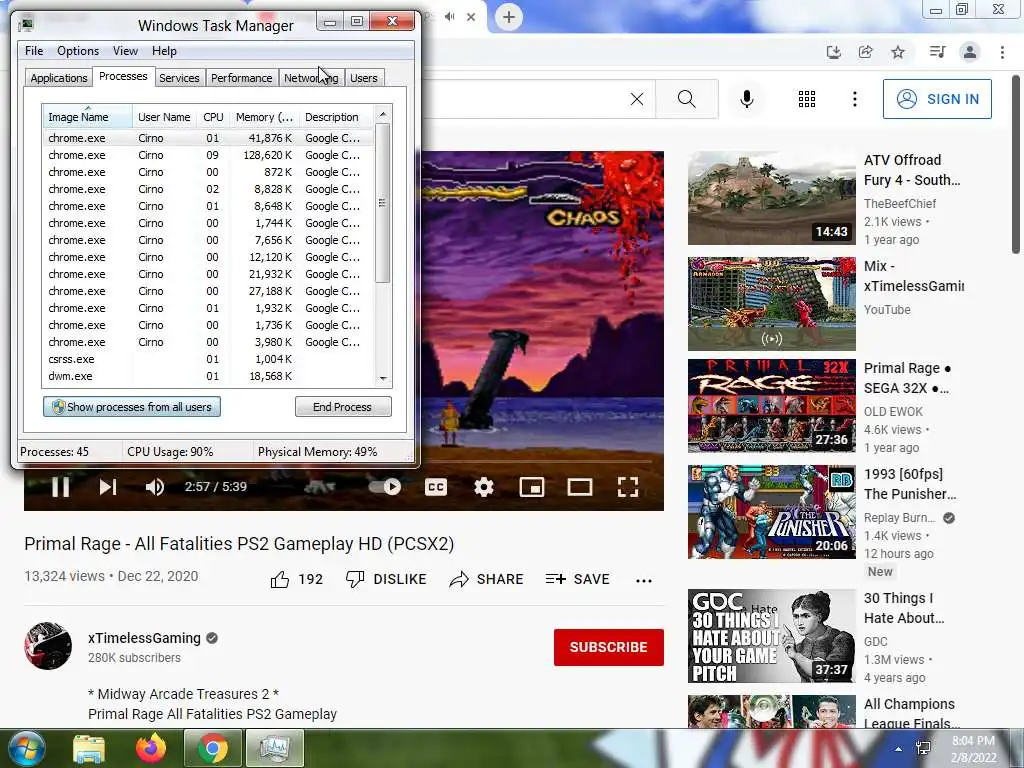Open Task Manager View menu

125,51
